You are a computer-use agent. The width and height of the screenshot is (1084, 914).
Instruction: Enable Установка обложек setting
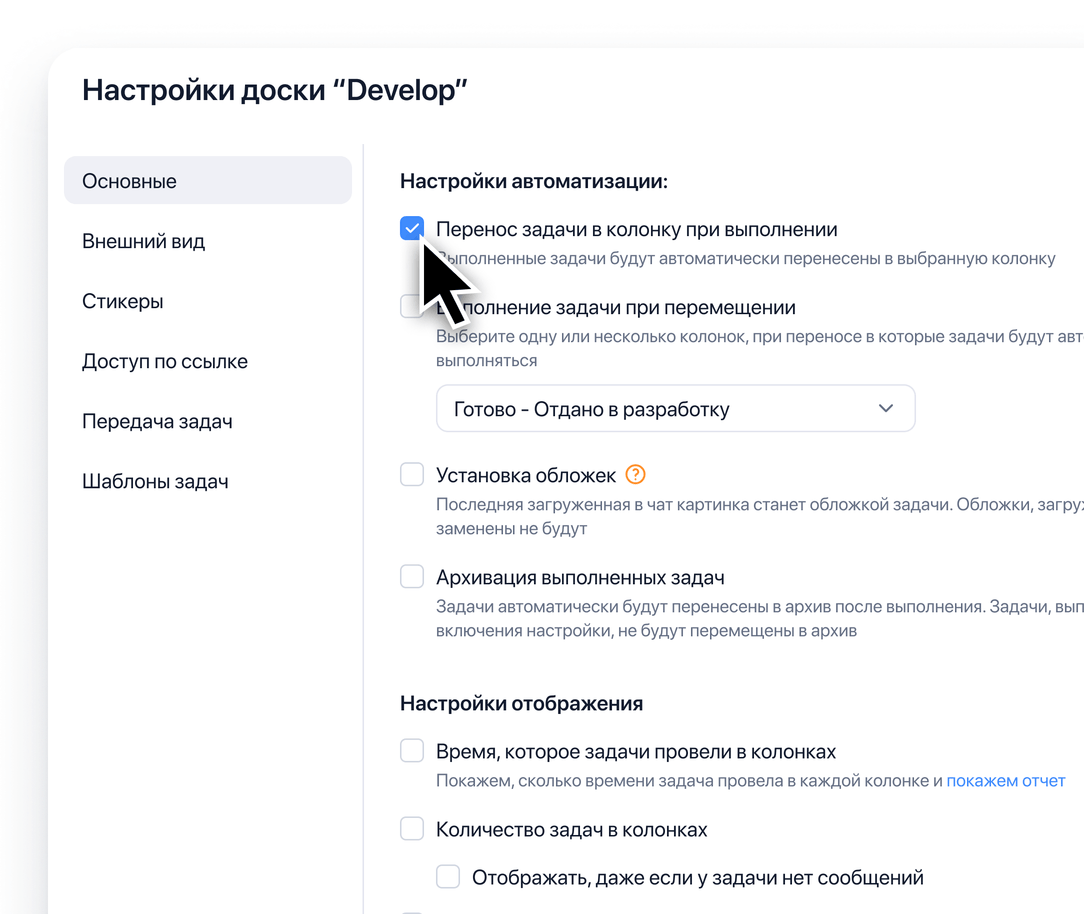click(412, 474)
